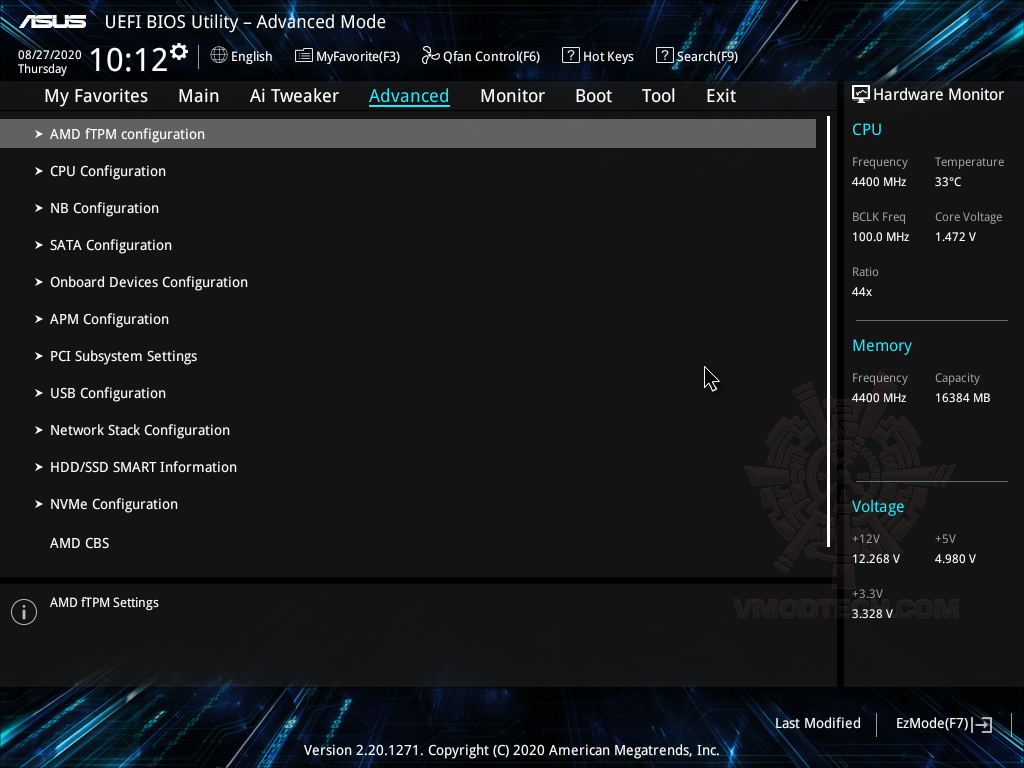The height and width of the screenshot is (768, 1024).
Task: Open the clock settings gear icon
Action: click(x=179, y=52)
